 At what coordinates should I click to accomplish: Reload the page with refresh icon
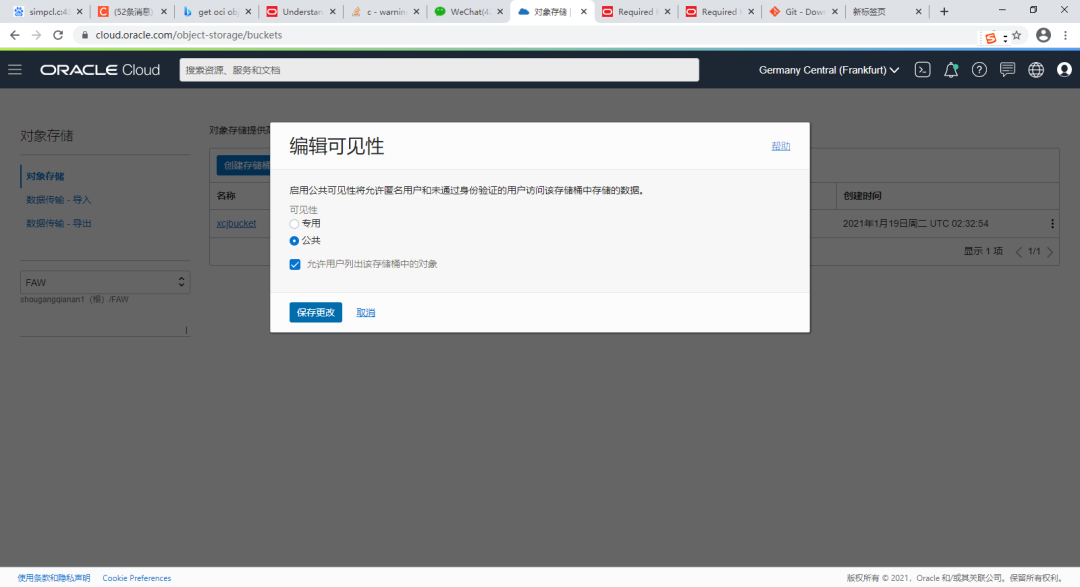58,35
